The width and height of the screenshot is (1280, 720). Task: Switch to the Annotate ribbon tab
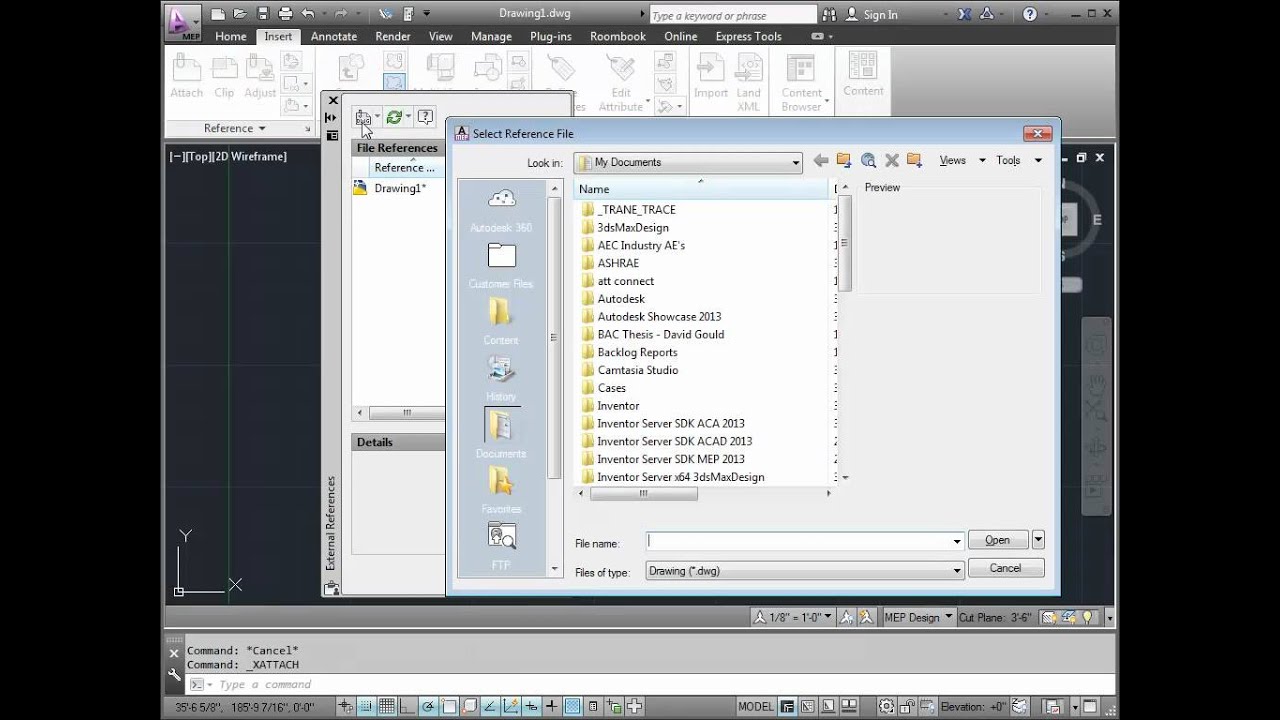tap(334, 36)
